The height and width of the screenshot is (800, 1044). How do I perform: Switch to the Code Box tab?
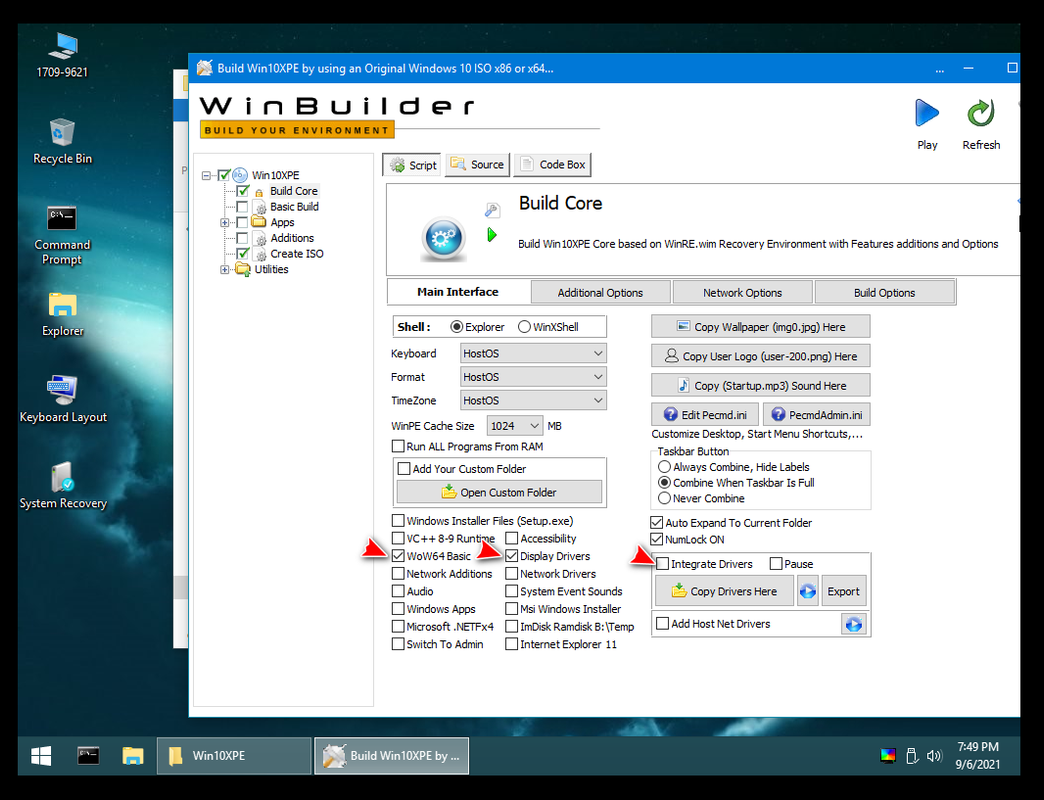coord(553,164)
